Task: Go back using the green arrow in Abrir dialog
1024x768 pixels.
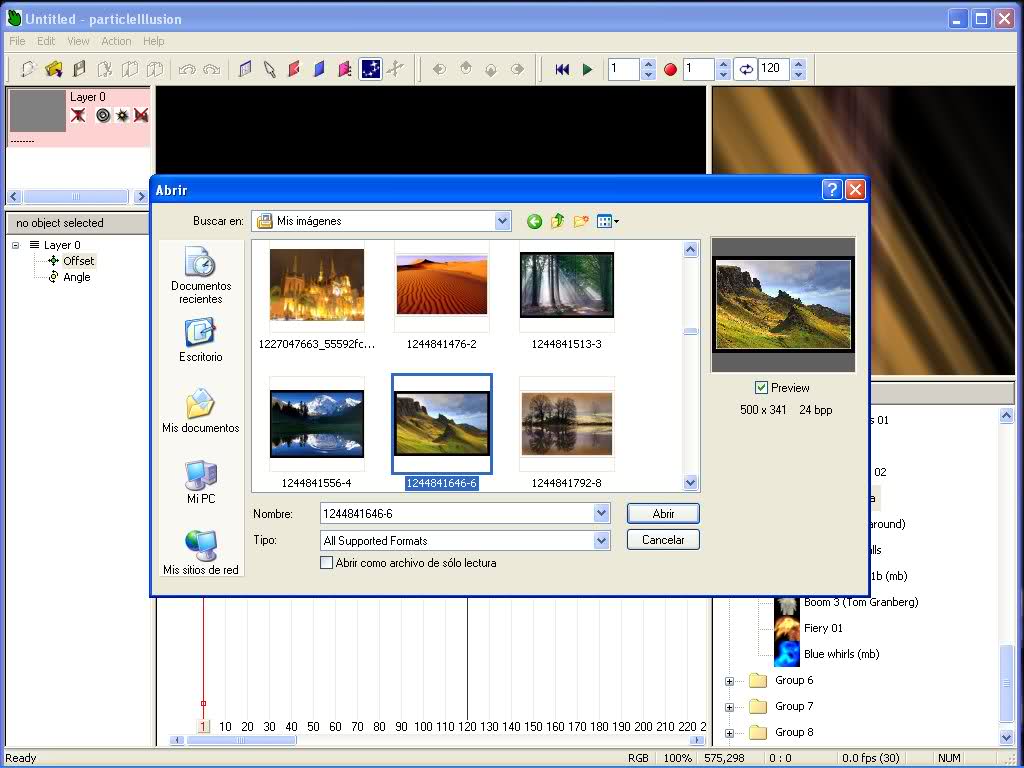Action: coord(534,221)
